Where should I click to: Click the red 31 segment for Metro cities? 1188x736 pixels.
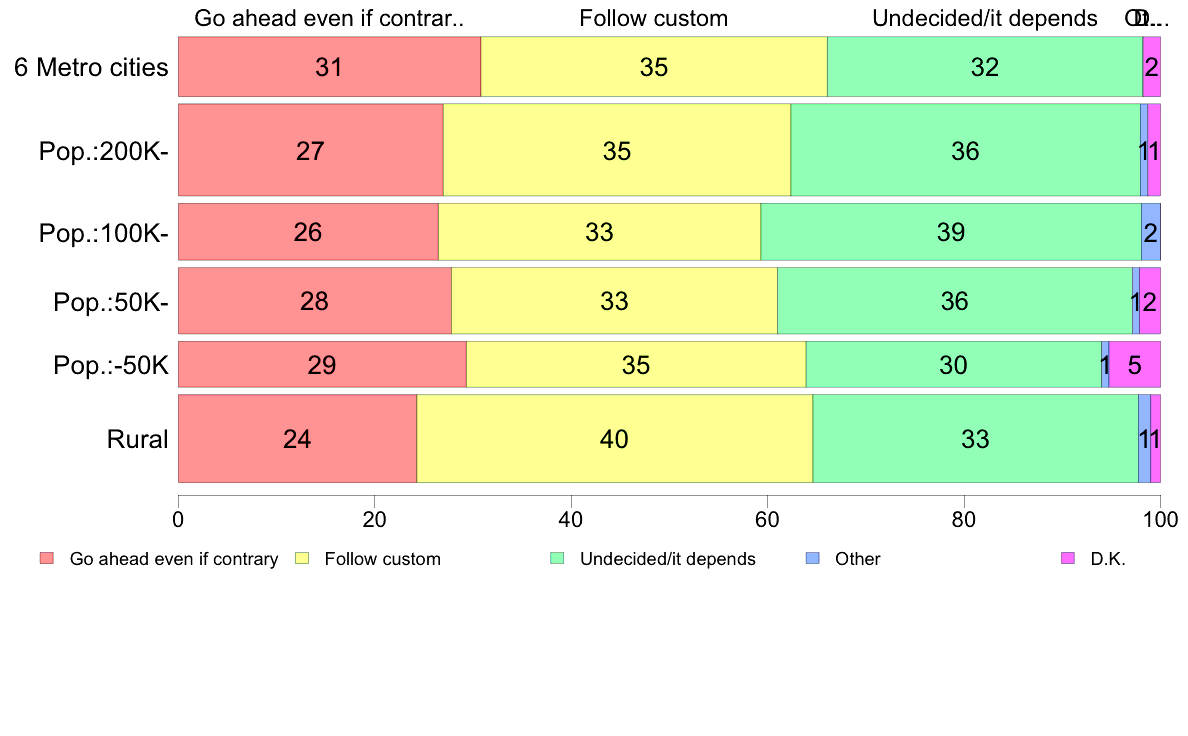pos(330,67)
